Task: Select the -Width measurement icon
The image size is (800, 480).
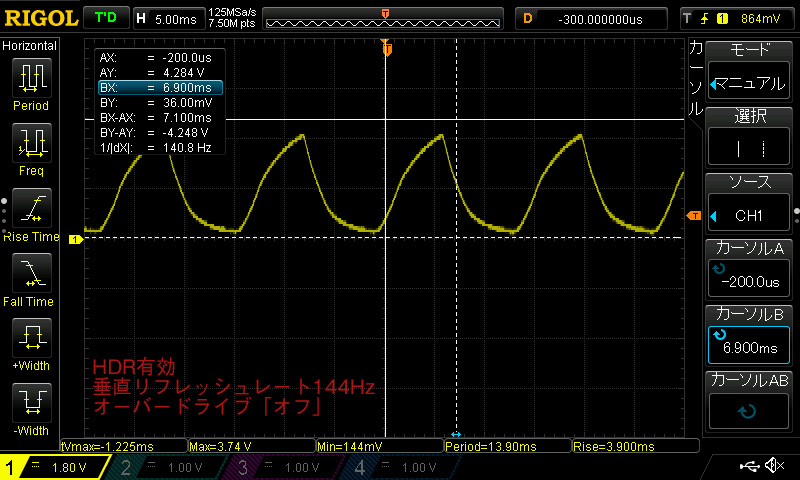Action: tap(32, 402)
